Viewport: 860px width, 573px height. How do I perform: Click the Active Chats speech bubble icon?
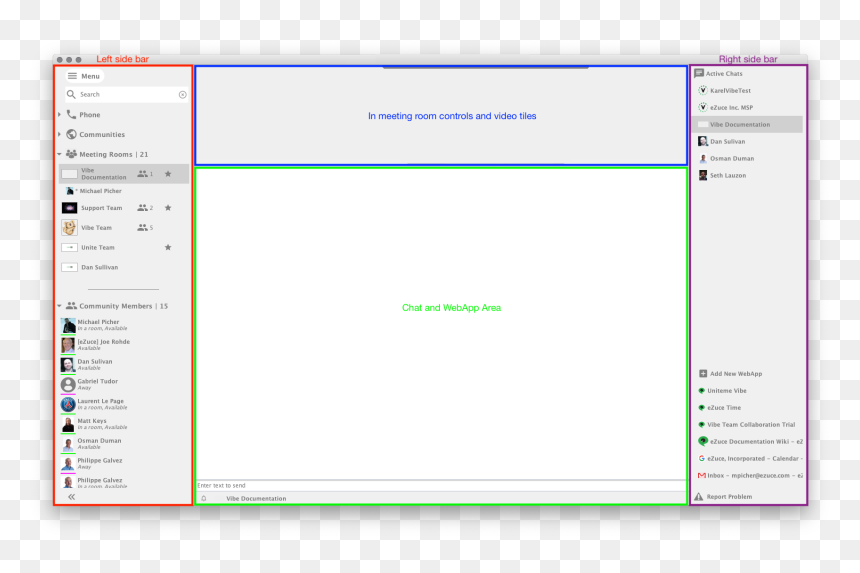(699, 73)
